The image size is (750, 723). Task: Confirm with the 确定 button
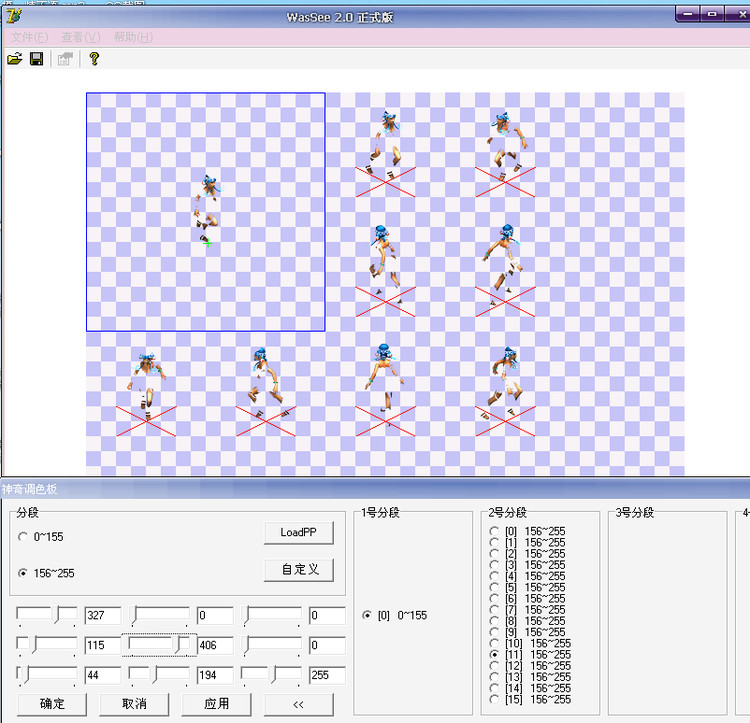tap(52, 704)
